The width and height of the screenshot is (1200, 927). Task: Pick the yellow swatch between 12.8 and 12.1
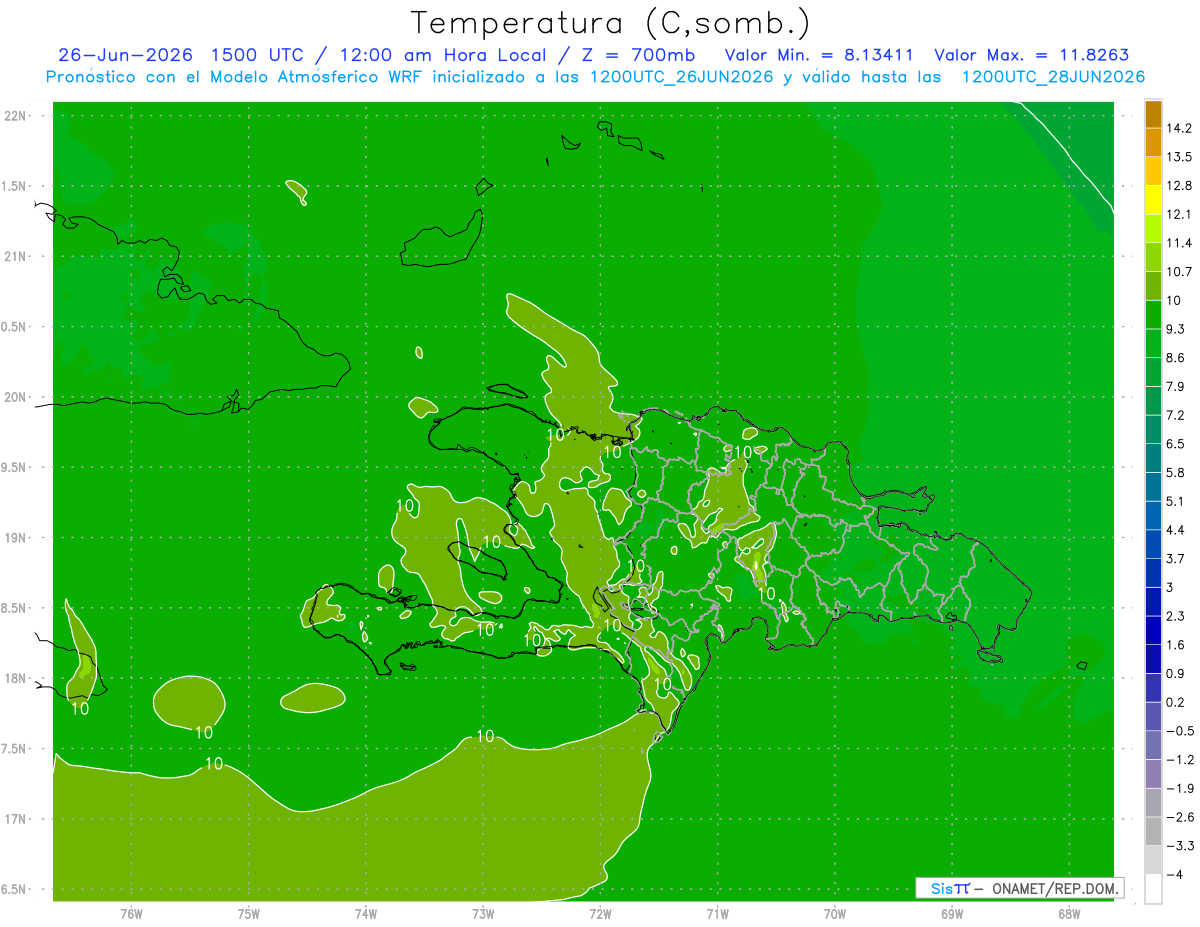(1154, 200)
